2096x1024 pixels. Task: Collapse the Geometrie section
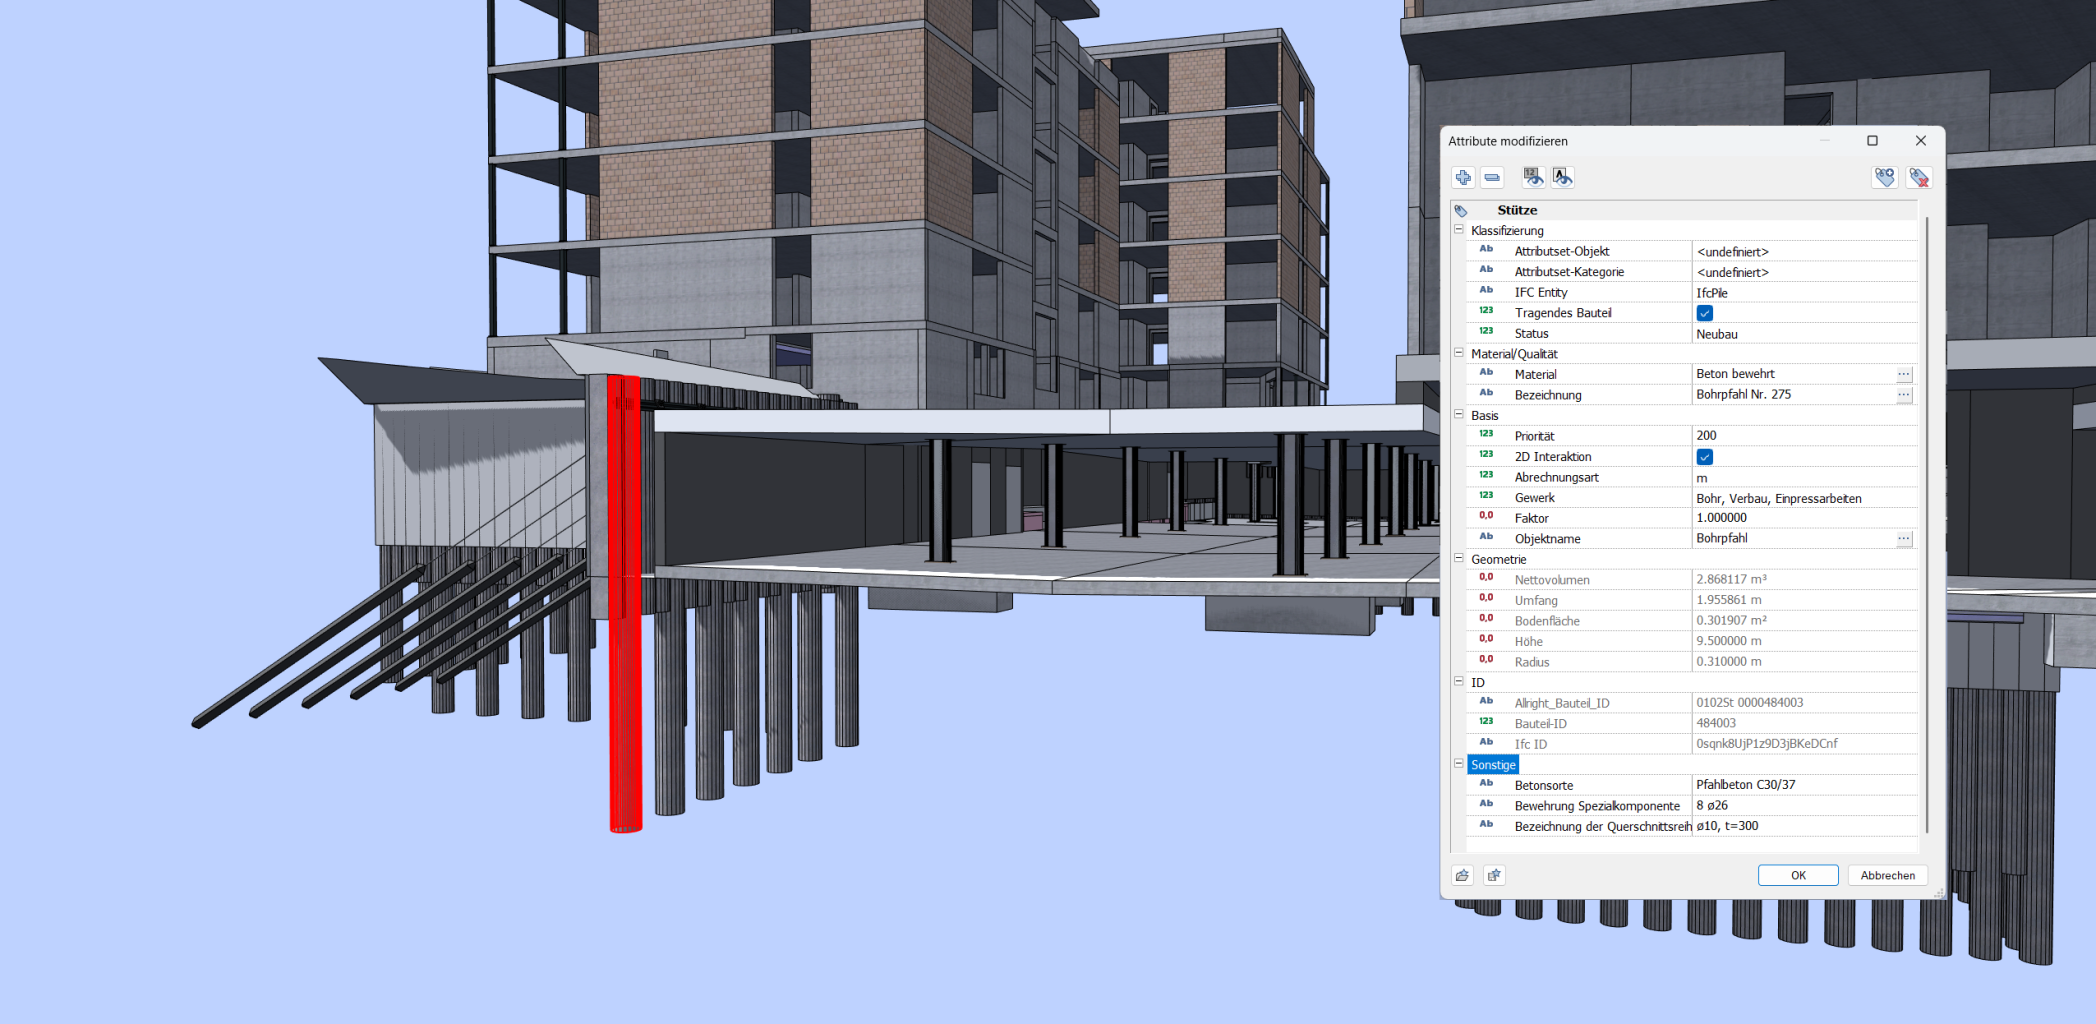[1459, 559]
